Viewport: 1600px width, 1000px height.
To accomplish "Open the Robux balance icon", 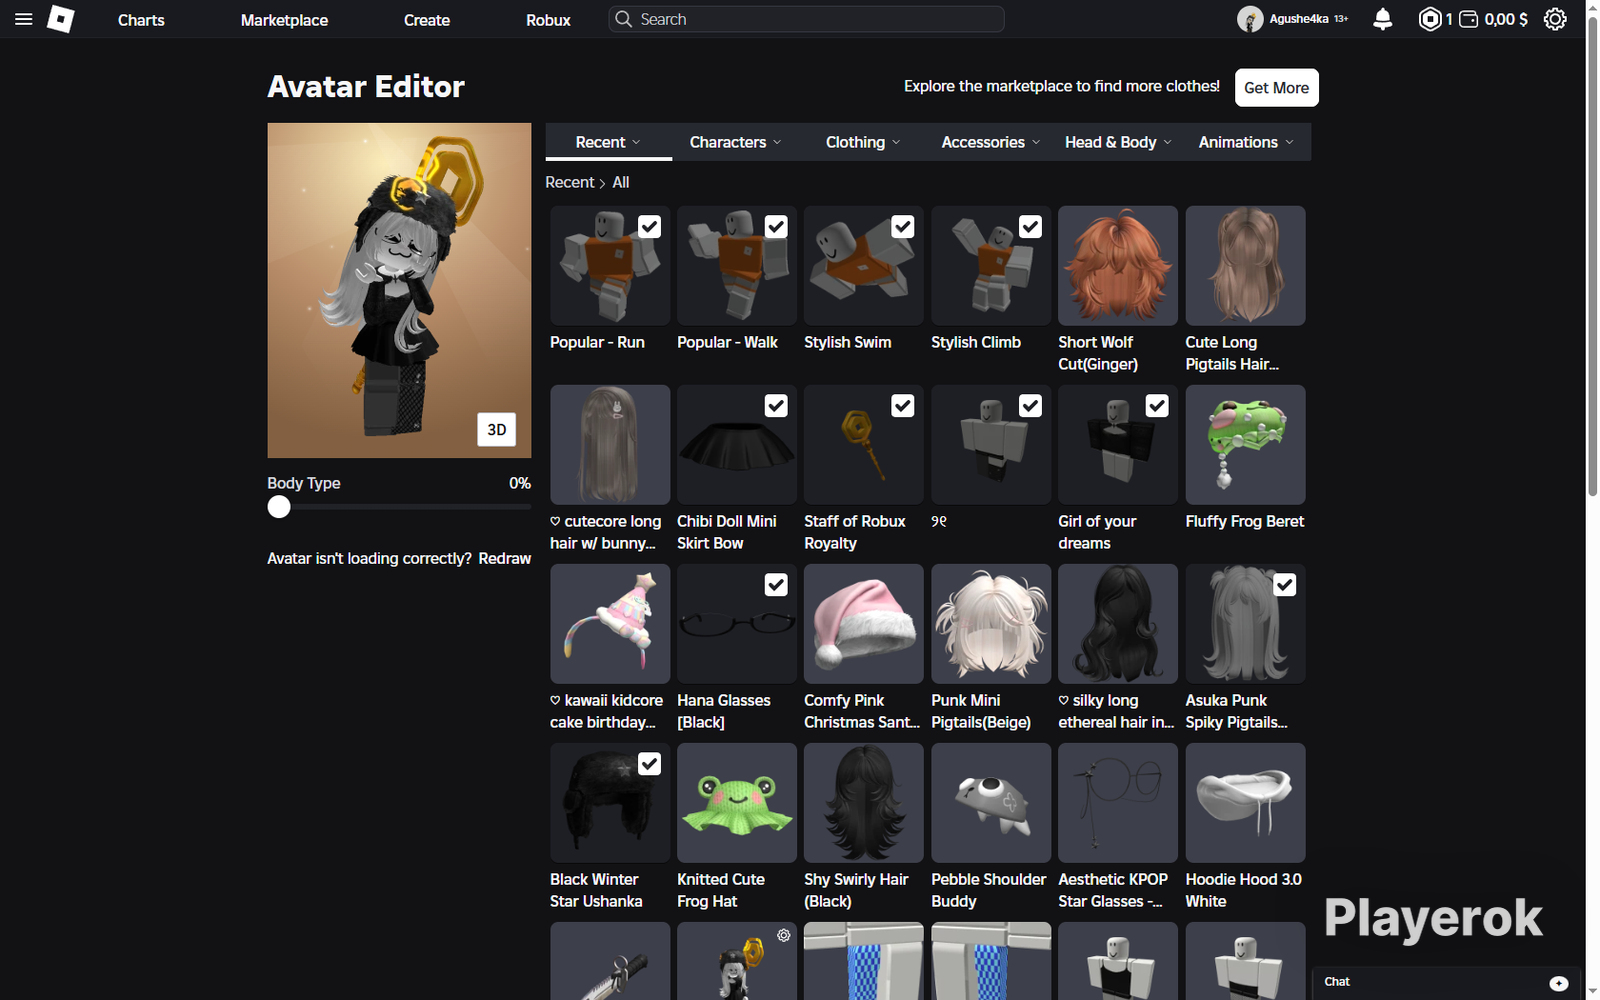I will [1430, 19].
